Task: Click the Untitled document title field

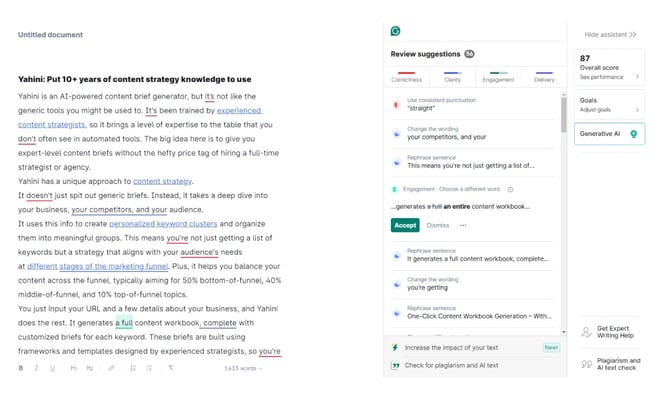Action: pyautogui.click(x=50, y=35)
